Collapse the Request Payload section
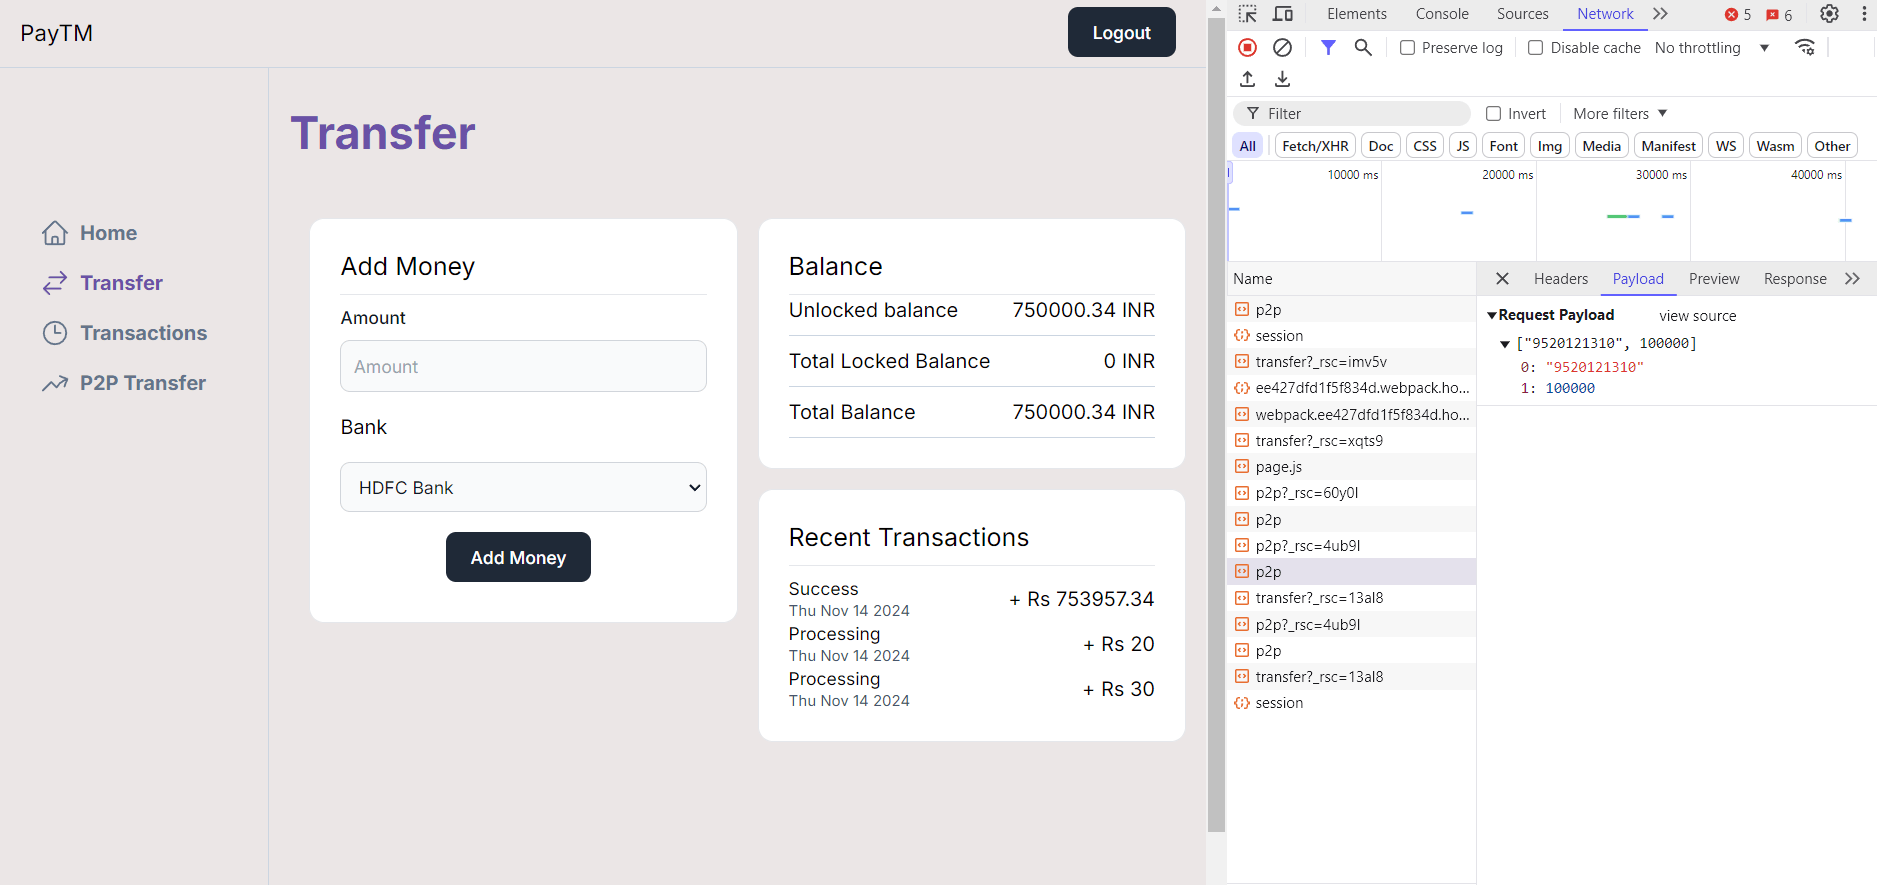Viewport: 1877px width, 885px height. pyautogui.click(x=1492, y=316)
